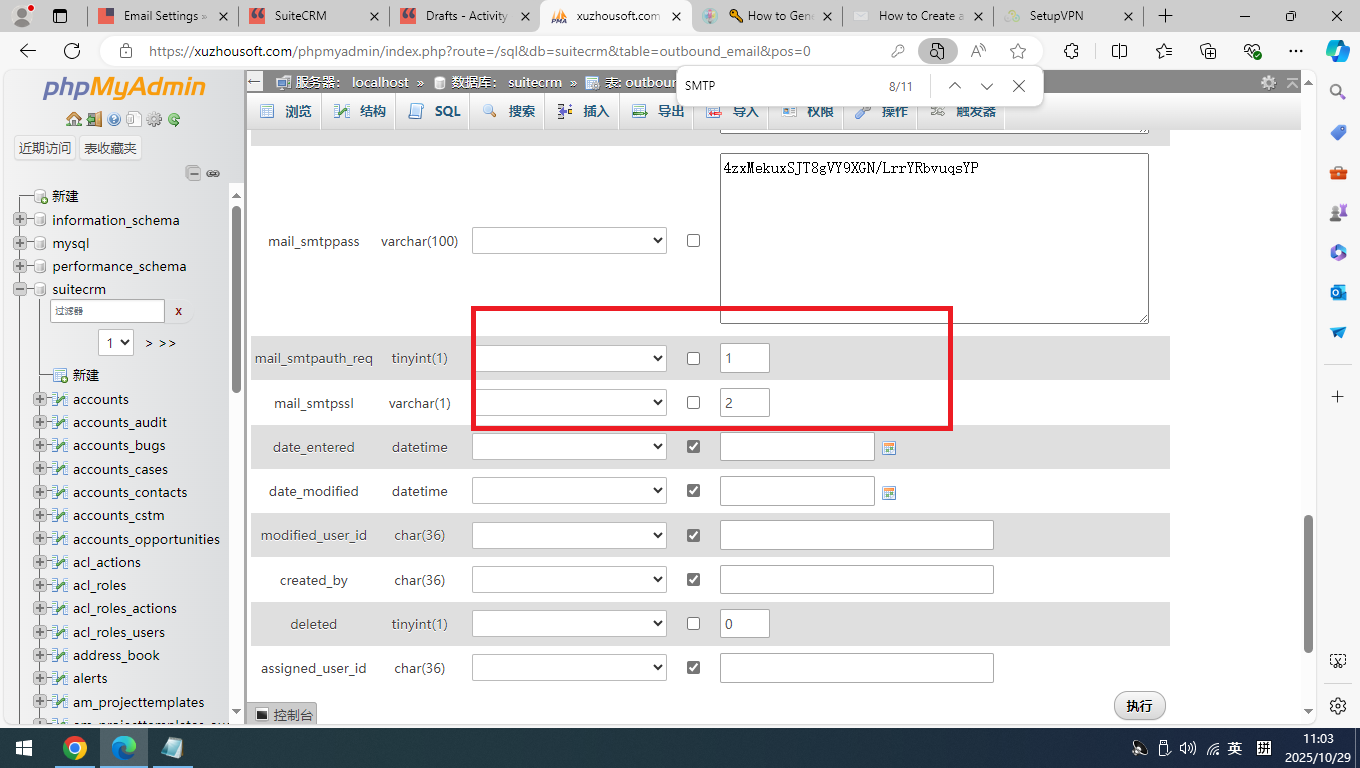Go to next SMTP find result

pos(987,86)
